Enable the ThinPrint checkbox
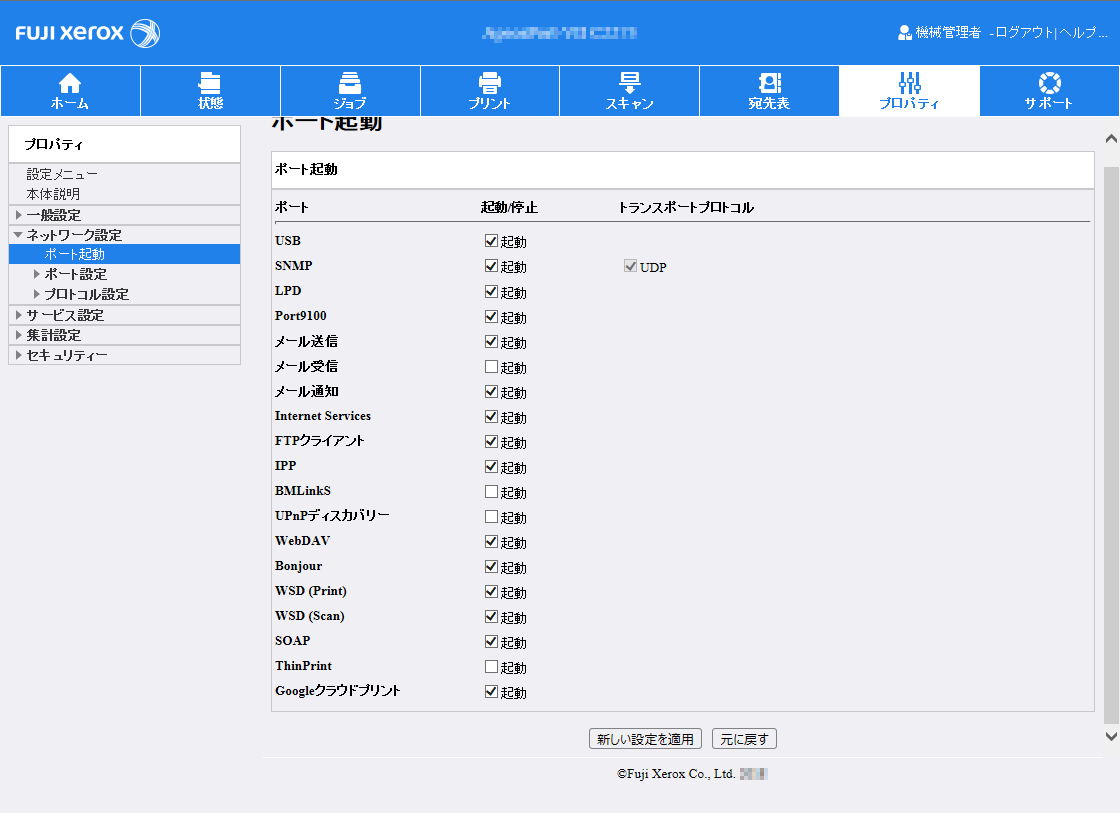Image resolution: width=1120 pixels, height=813 pixels. pos(491,667)
